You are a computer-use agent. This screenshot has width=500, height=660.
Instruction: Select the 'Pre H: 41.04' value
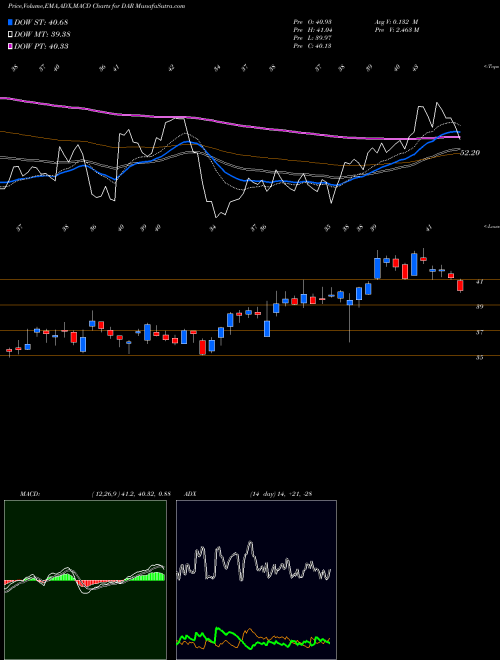coord(313,29)
